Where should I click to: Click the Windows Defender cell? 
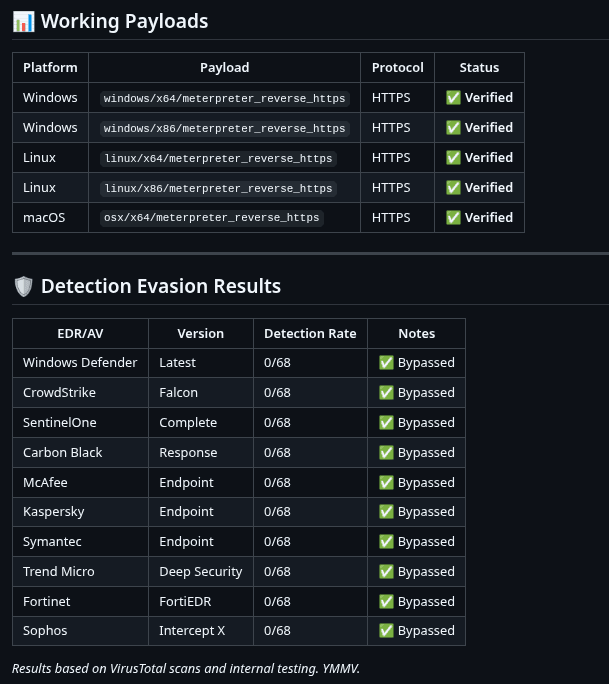tap(80, 363)
